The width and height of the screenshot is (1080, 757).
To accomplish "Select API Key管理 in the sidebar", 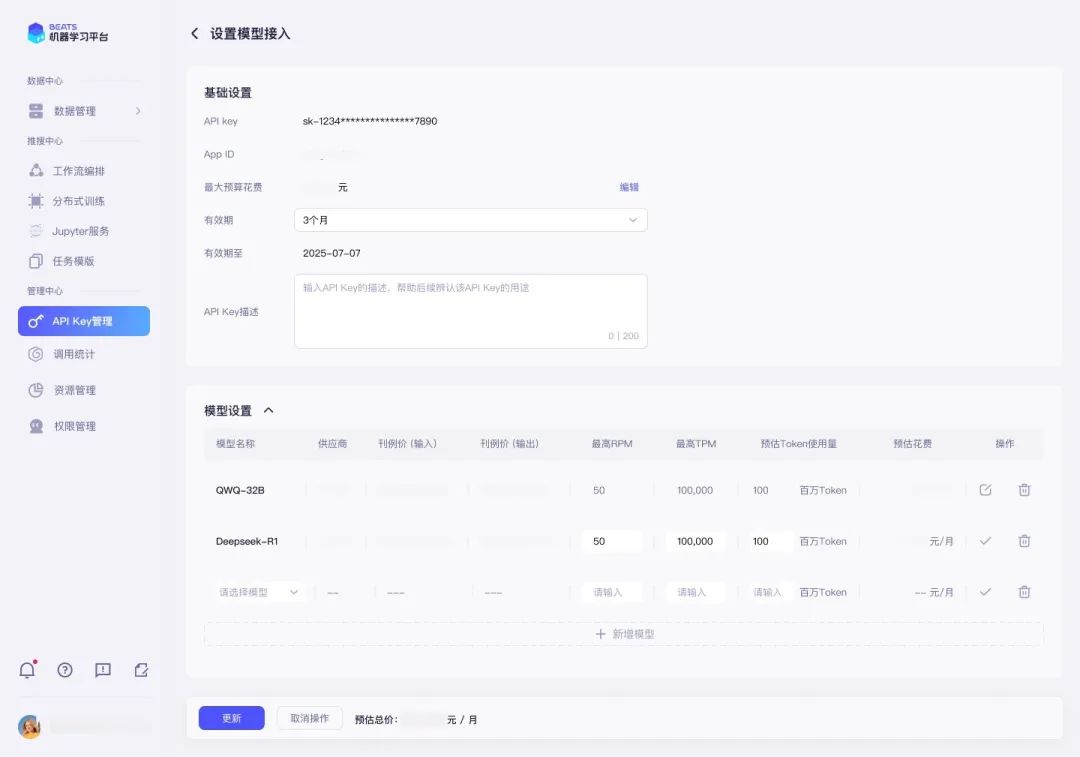I will click(x=85, y=320).
